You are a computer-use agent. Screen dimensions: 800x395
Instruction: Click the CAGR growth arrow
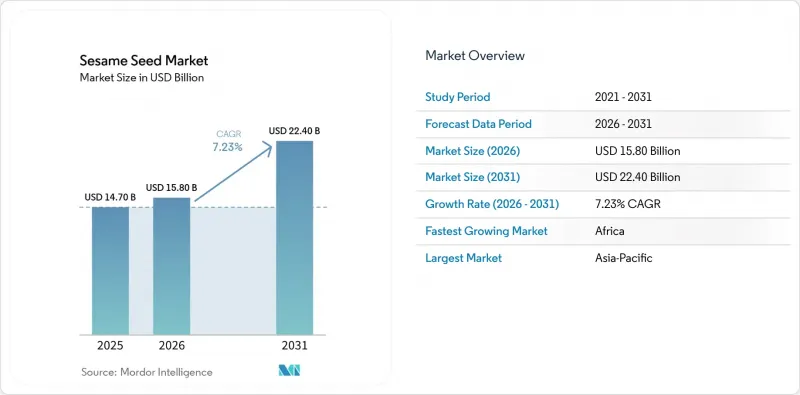tap(234, 172)
